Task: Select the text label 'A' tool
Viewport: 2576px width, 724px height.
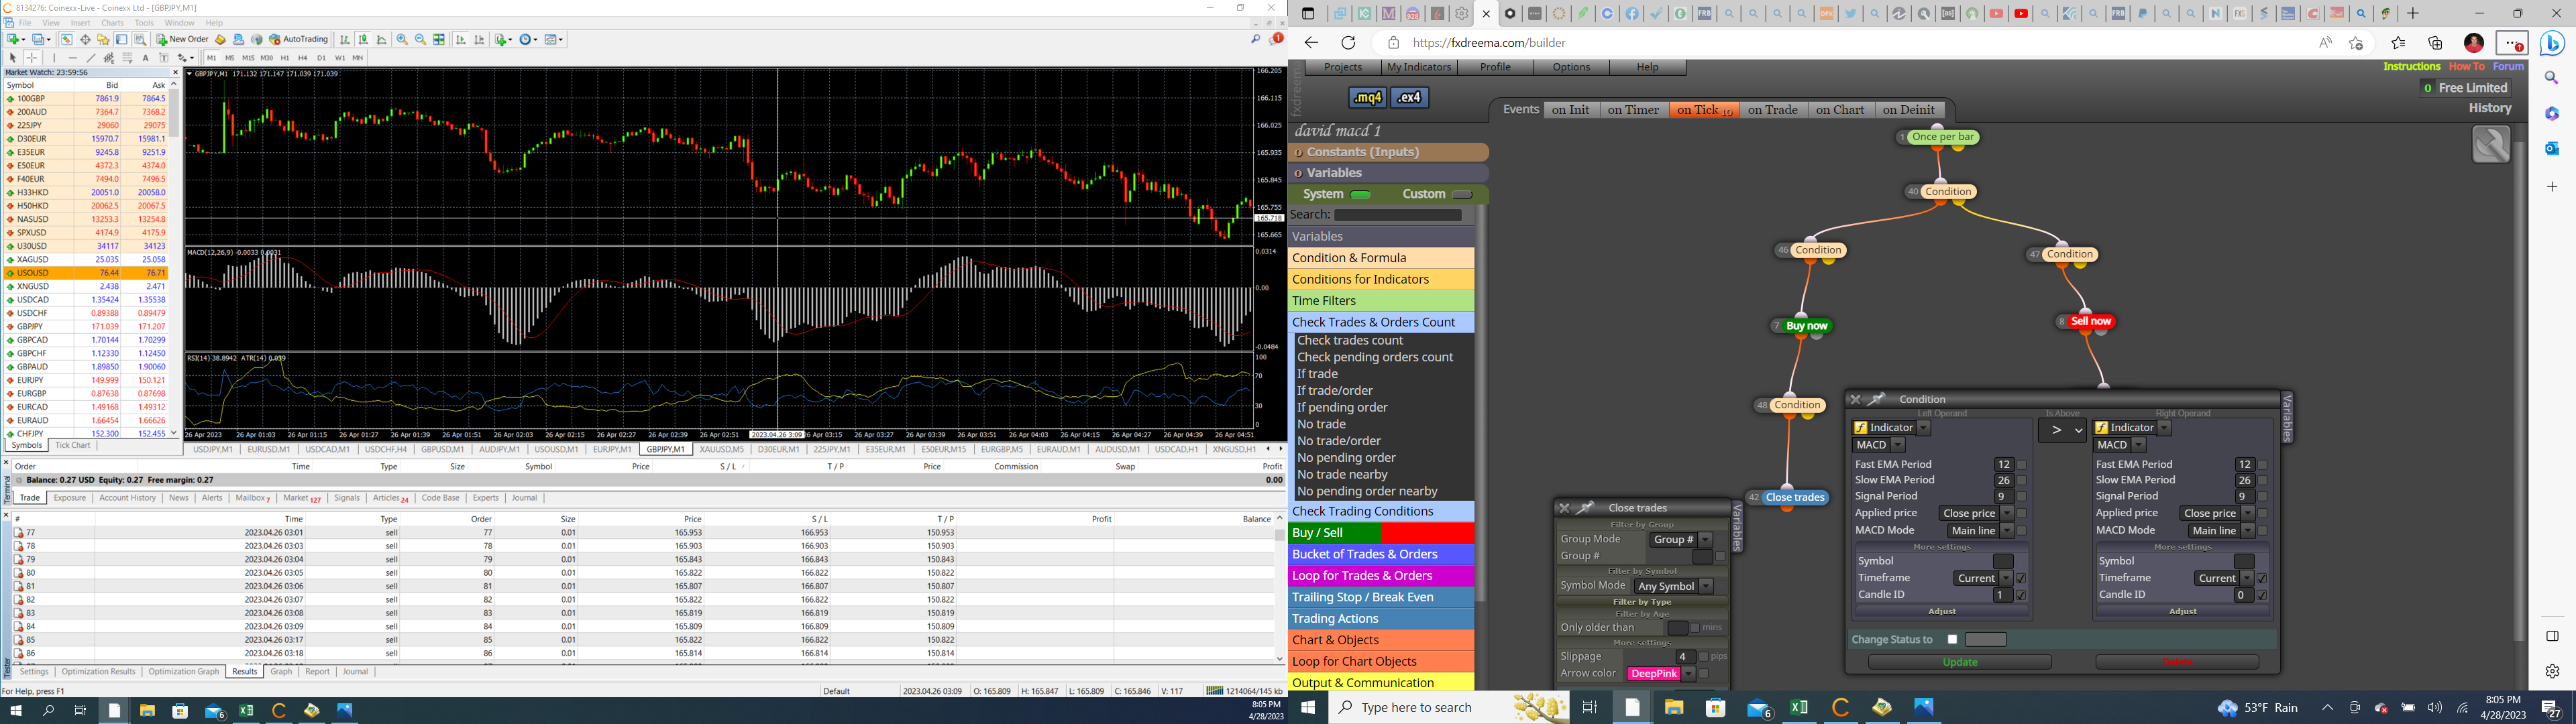Action: [146, 58]
